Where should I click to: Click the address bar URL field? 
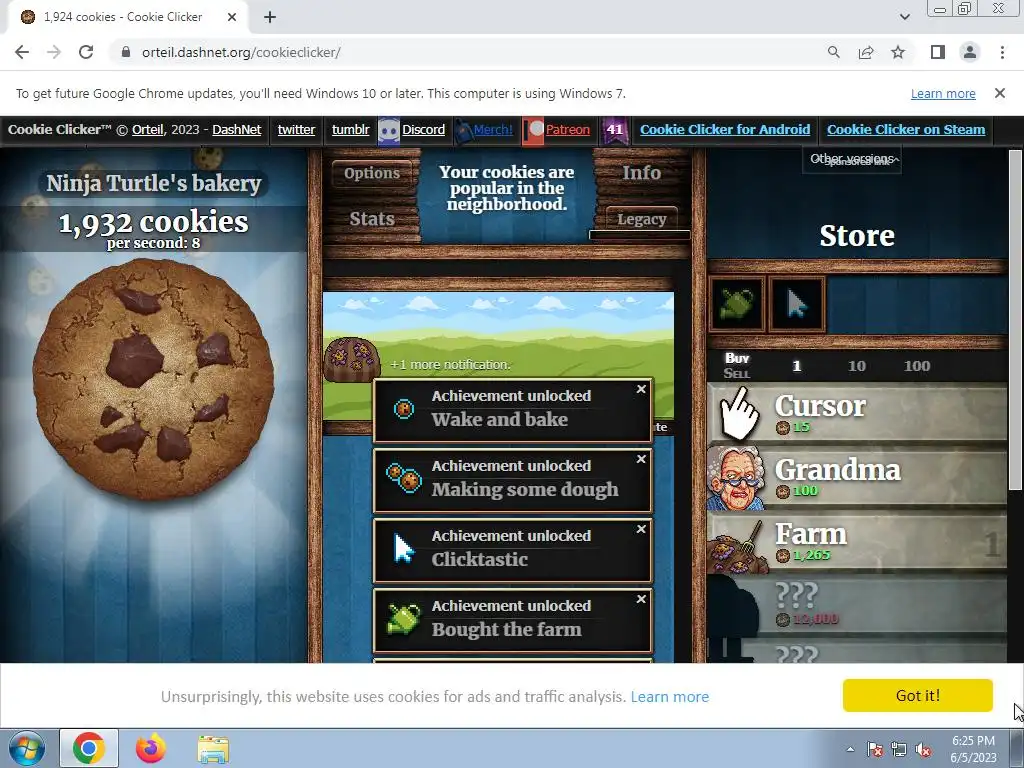pyautogui.click(x=470, y=52)
